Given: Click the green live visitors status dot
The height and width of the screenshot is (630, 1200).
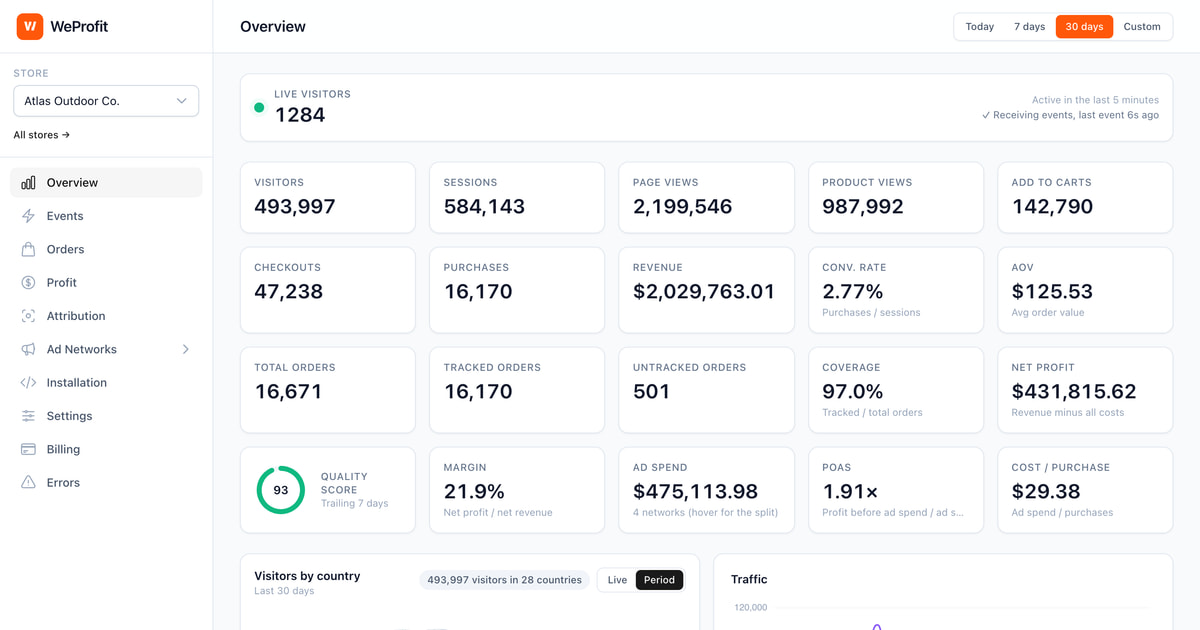Looking at the screenshot, I should pyautogui.click(x=259, y=107).
